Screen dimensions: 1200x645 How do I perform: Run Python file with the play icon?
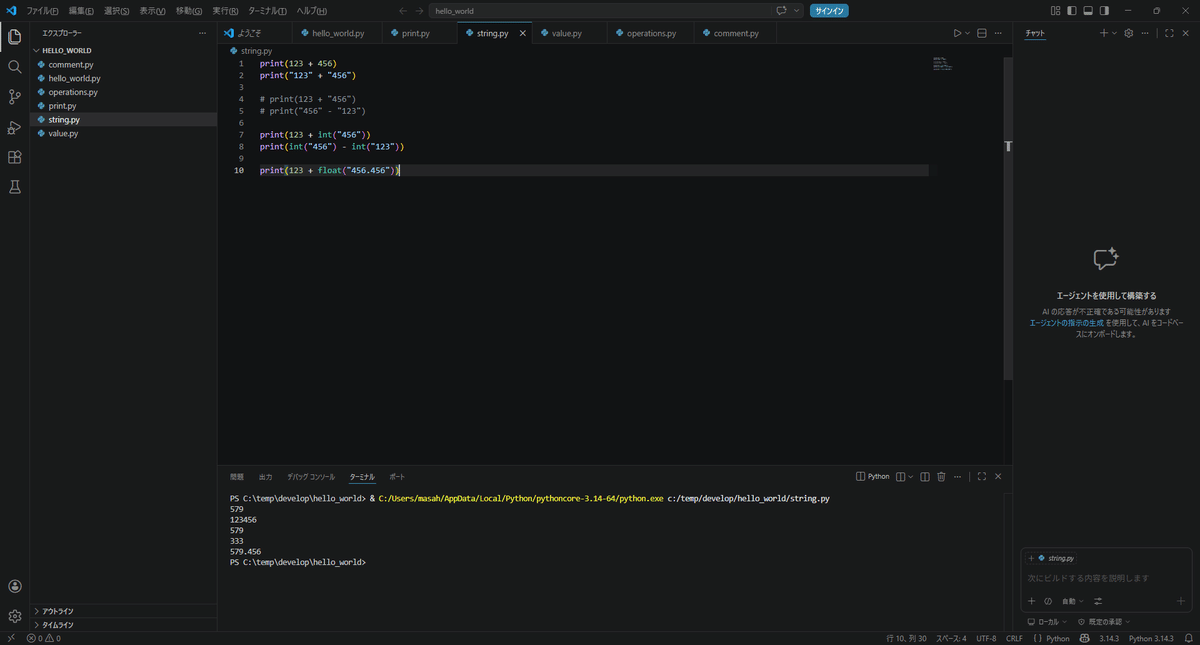(x=957, y=33)
